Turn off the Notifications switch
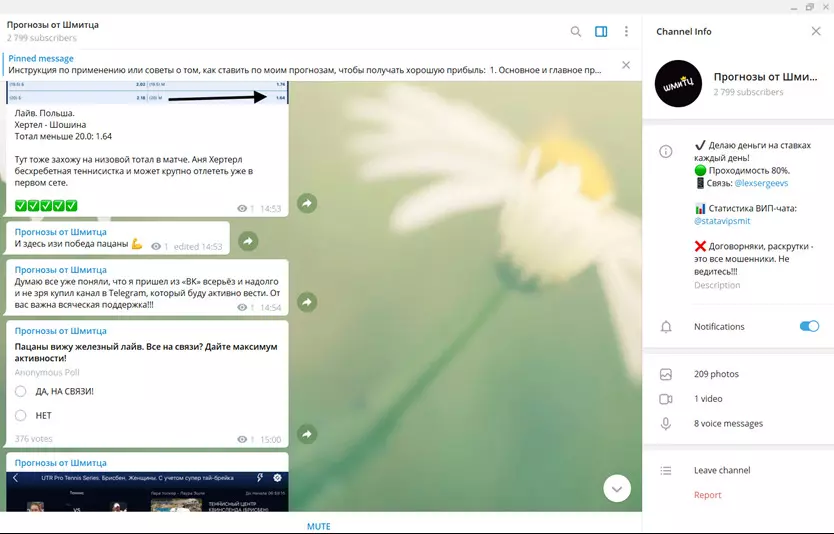 pos(809,326)
